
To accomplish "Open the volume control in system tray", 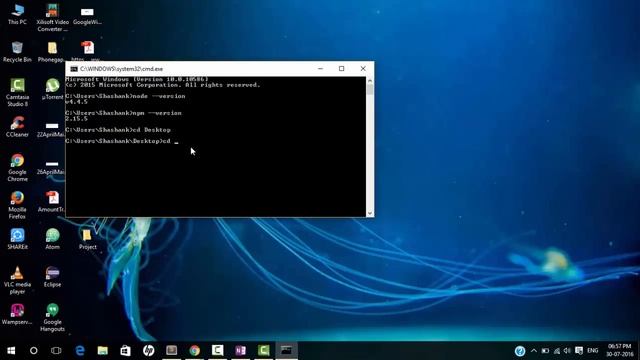I will tap(567, 351).
